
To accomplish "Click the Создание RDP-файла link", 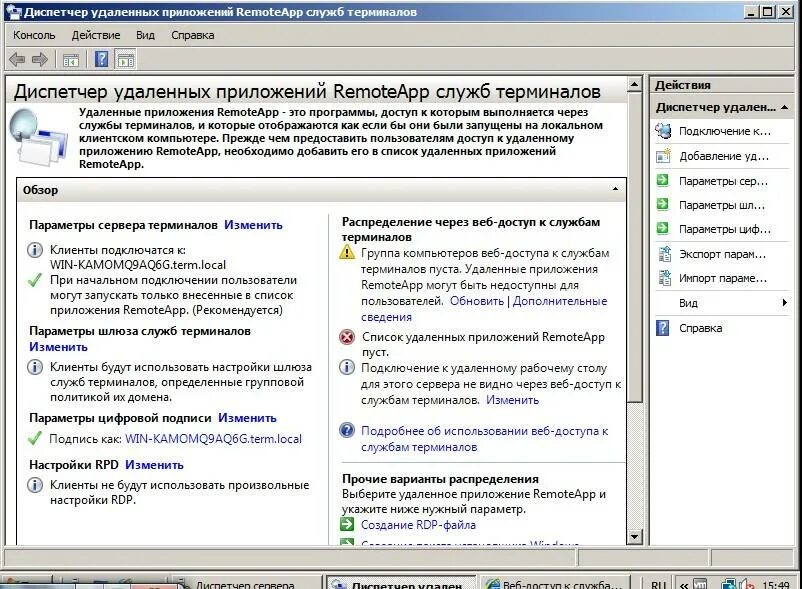I will (x=418, y=525).
